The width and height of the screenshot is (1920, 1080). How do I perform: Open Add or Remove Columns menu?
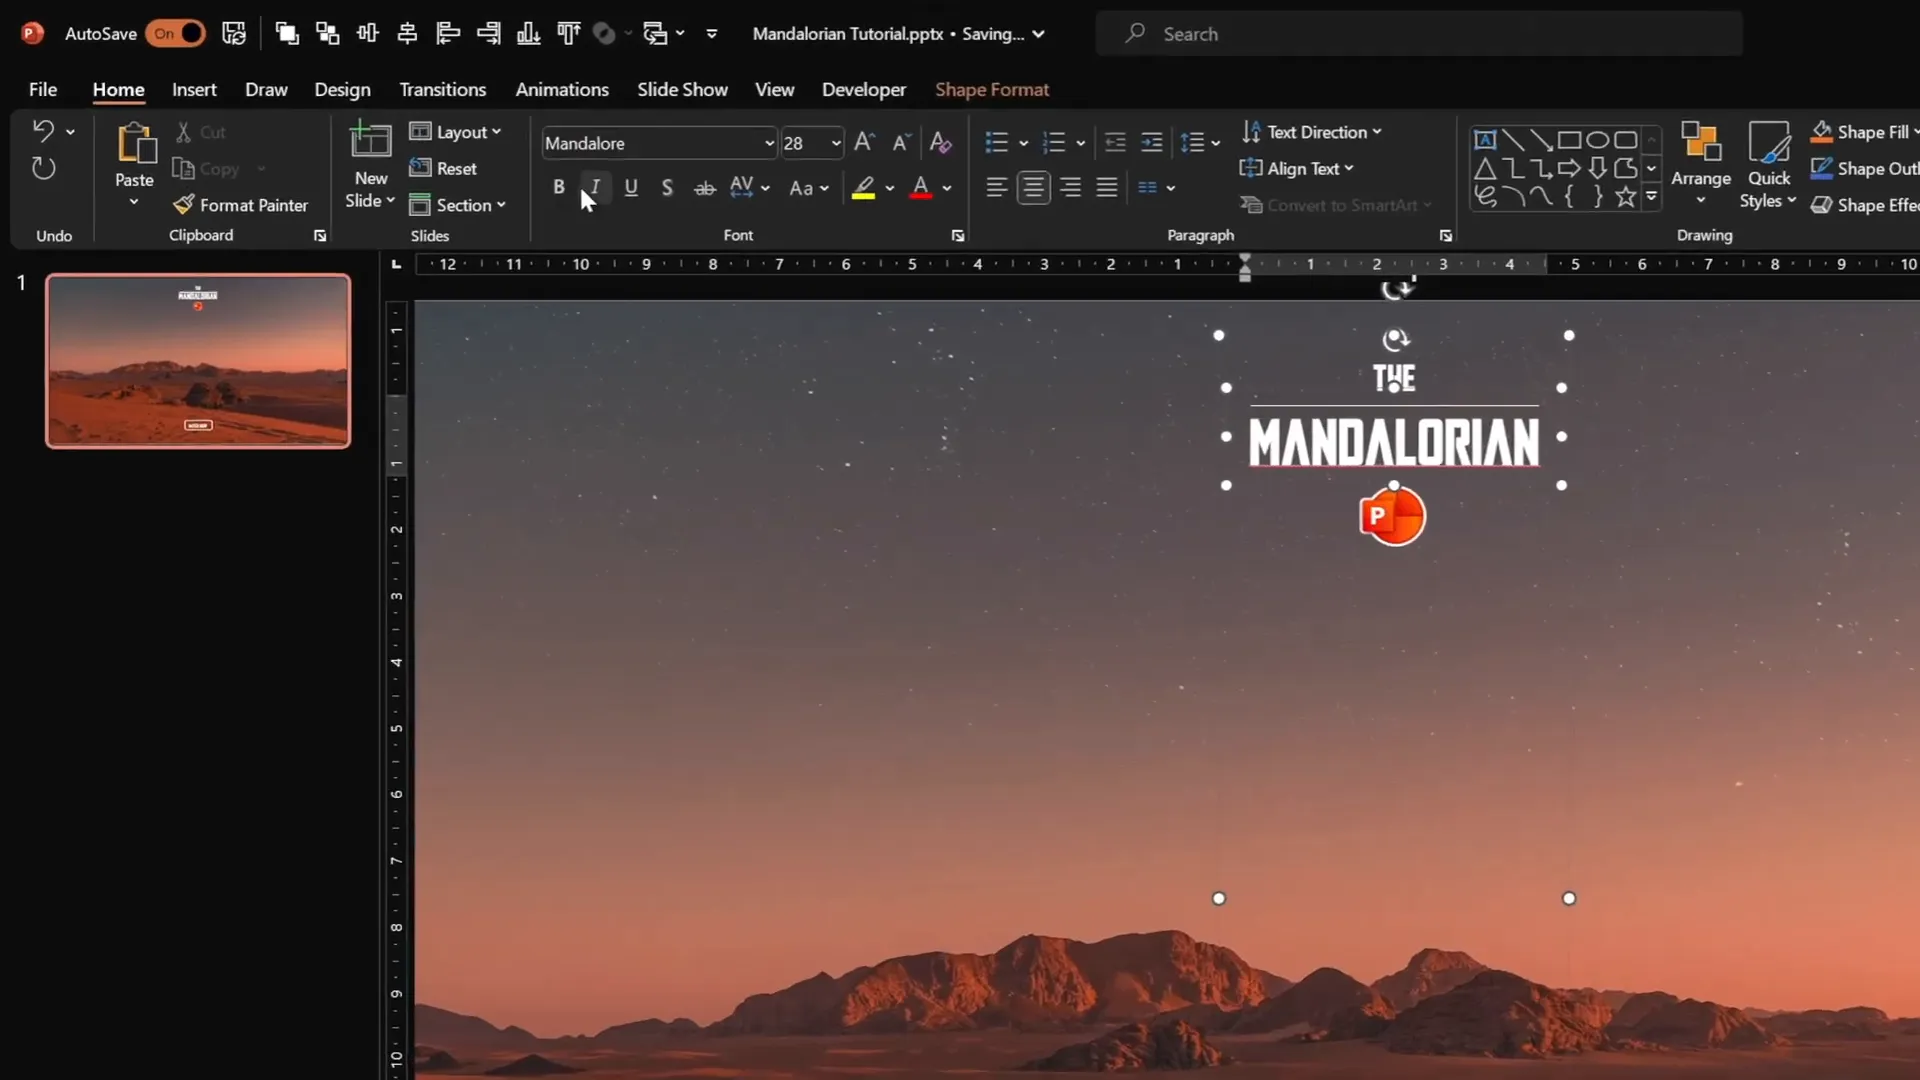(1156, 187)
